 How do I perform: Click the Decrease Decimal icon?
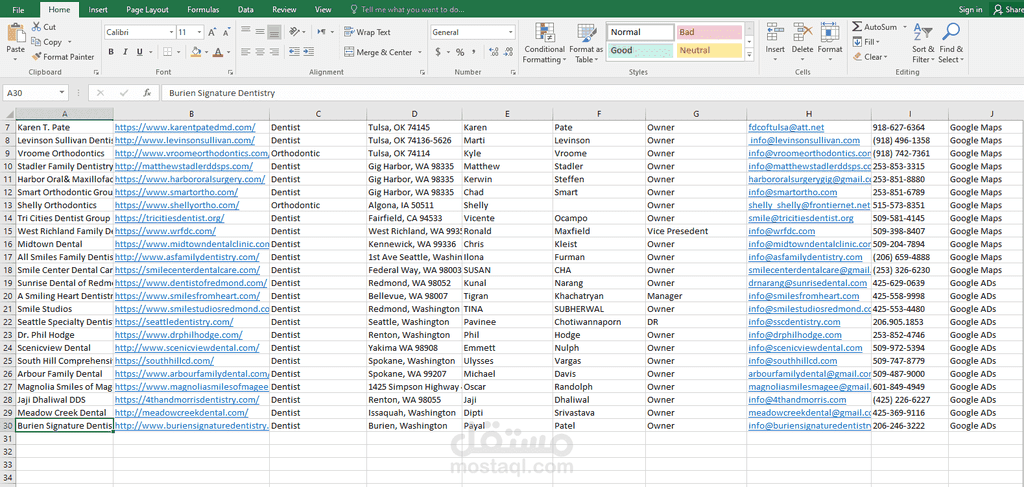tap(508, 52)
